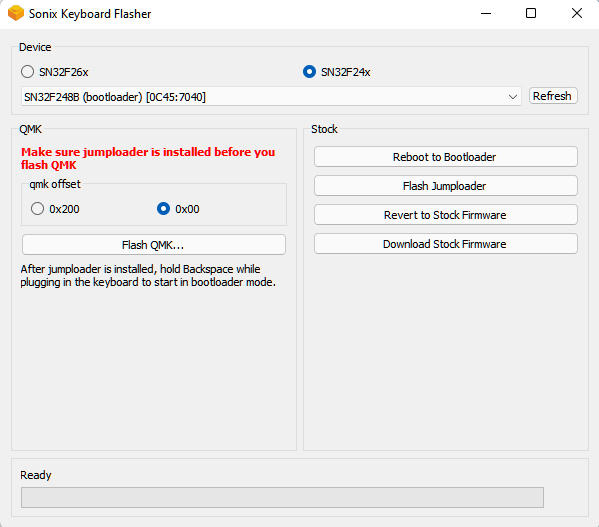Click the Sonix Keyboard Flasher app icon
The height and width of the screenshot is (527, 599).
16,13
